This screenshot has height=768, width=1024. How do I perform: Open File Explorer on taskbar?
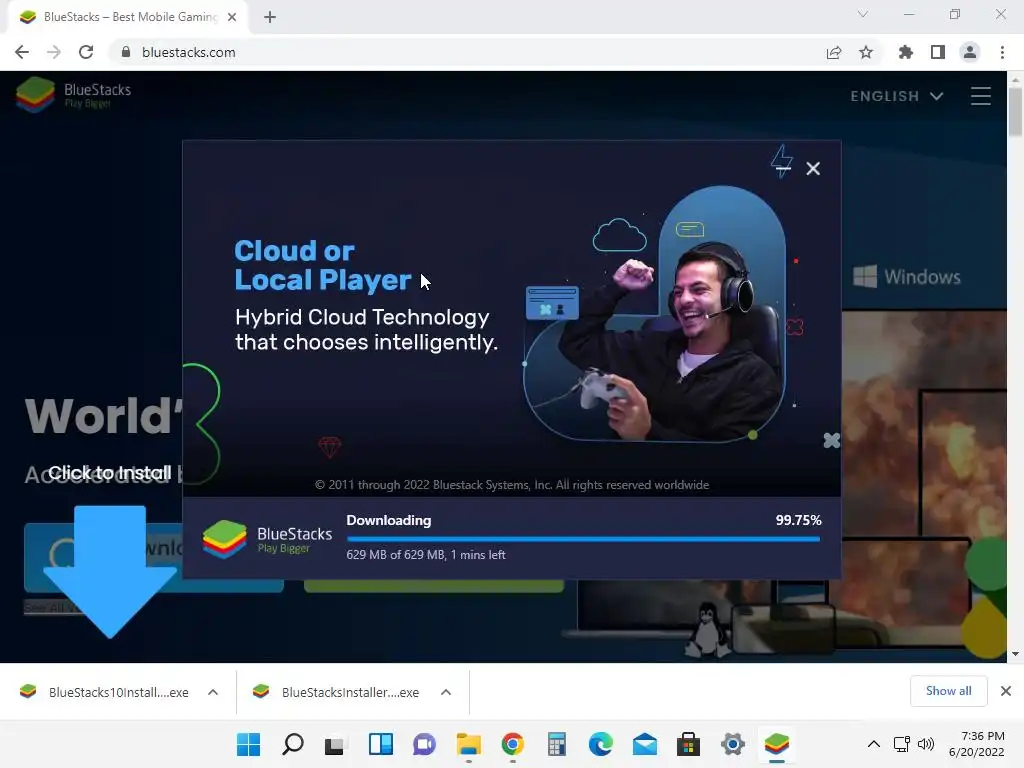point(468,744)
